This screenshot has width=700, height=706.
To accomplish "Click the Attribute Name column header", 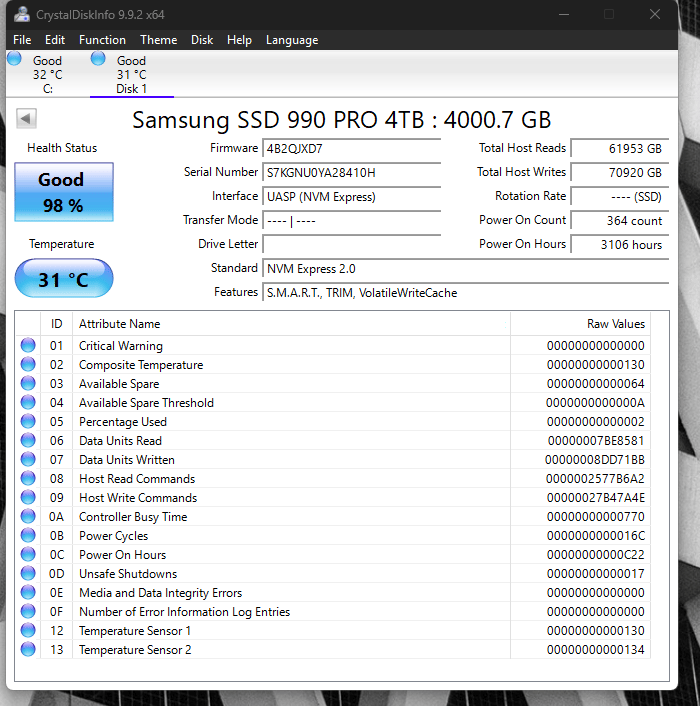I will [291, 324].
